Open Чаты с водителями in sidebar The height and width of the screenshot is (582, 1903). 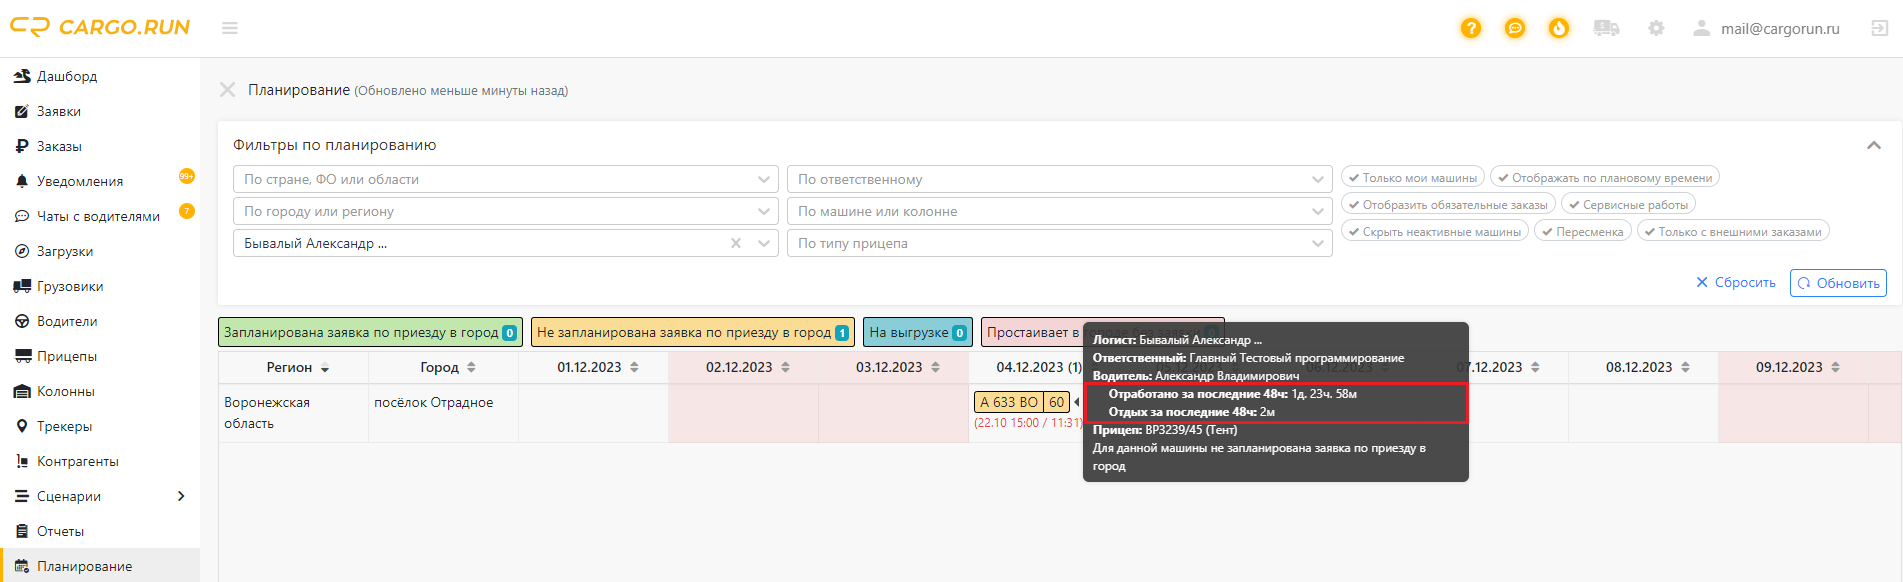click(x=100, y=216)
